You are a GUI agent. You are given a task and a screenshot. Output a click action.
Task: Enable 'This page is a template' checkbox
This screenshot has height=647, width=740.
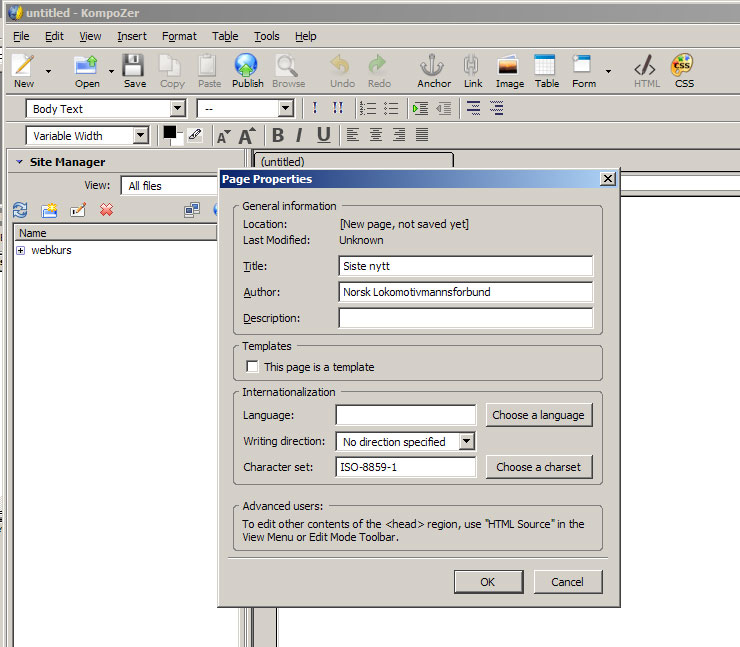[x=252, y=367]
